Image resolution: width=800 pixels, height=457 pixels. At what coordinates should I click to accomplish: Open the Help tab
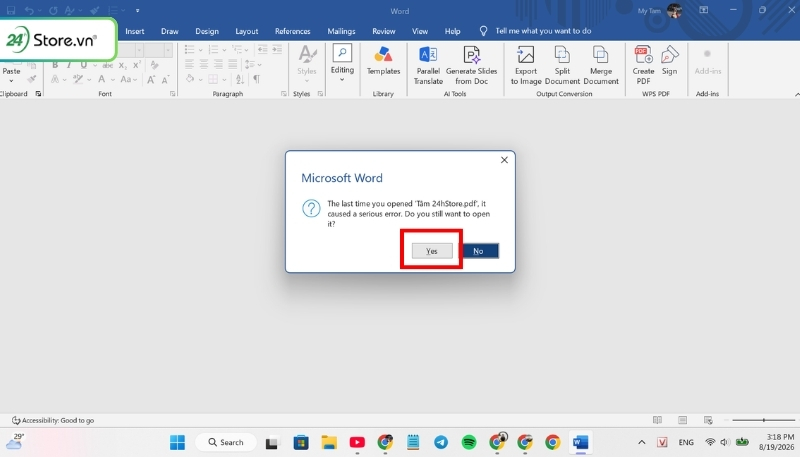tap(452, 31)
